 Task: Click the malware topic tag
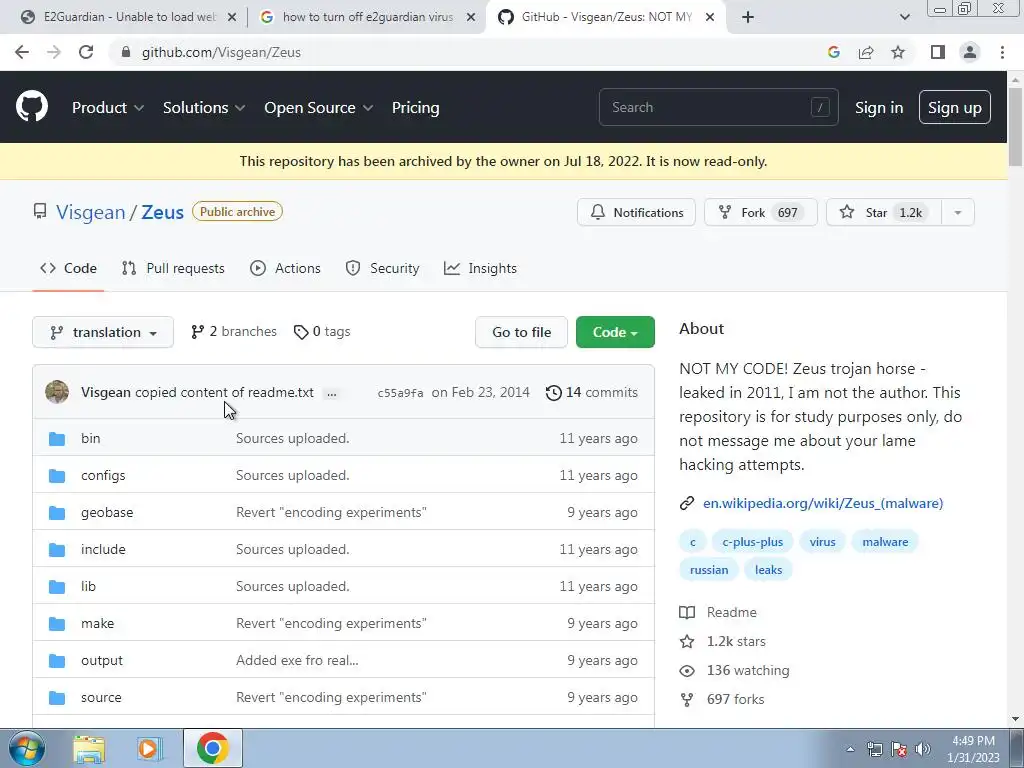pyautogui.click(x=885, y=542)
